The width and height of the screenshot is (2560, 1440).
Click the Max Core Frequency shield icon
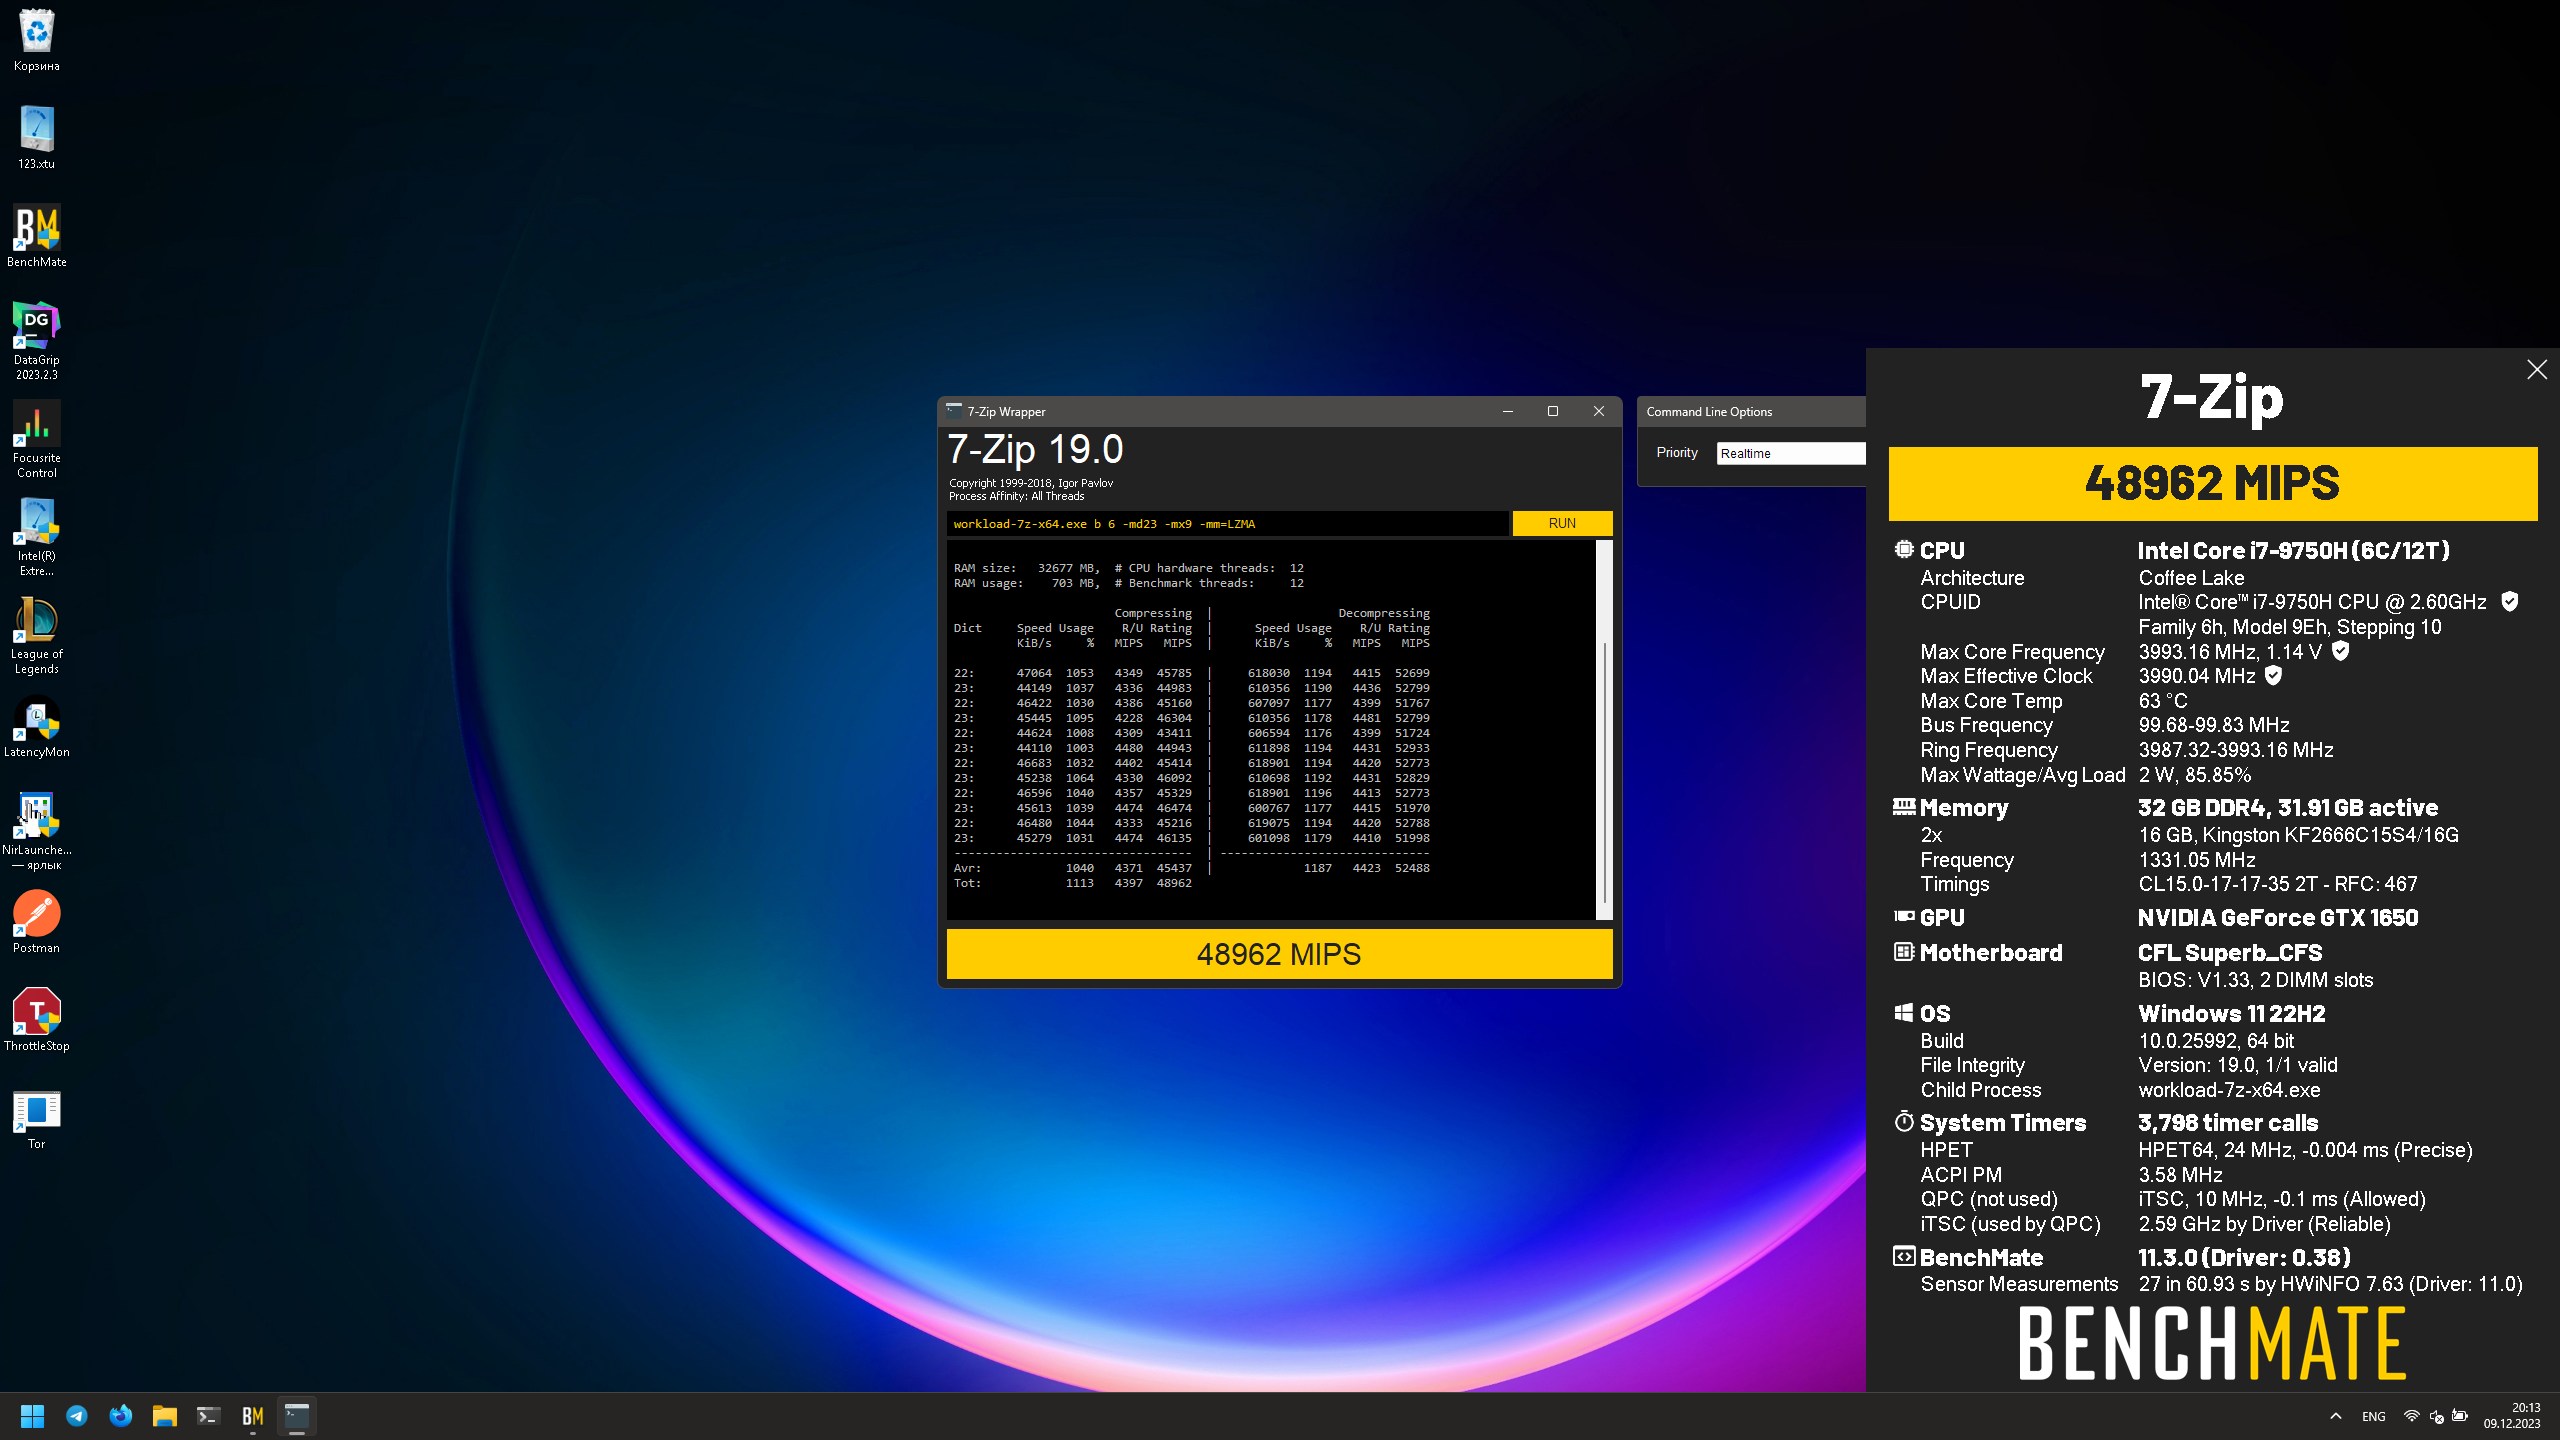(2340, 651)
